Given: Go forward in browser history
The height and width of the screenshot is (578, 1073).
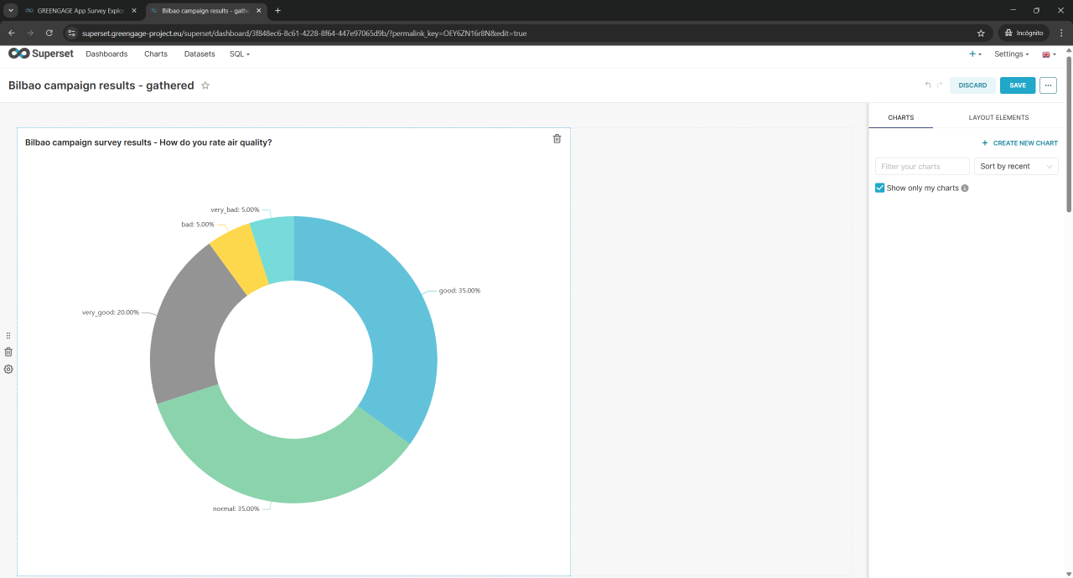Looking at the screenshot, I should (30, 33).
